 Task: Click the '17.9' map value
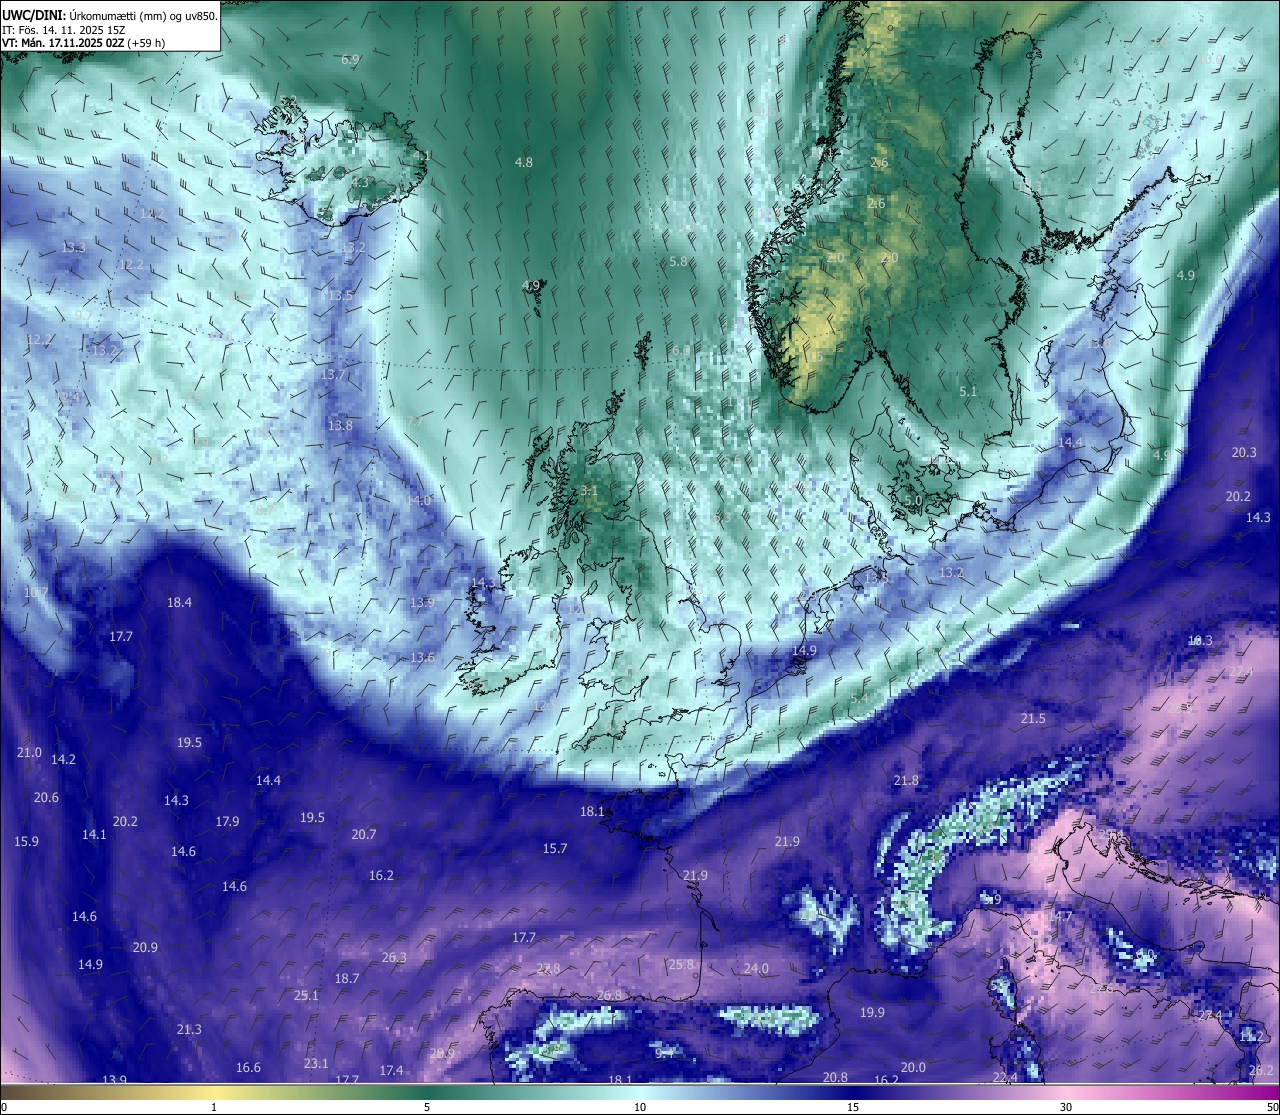click(228, 822)
